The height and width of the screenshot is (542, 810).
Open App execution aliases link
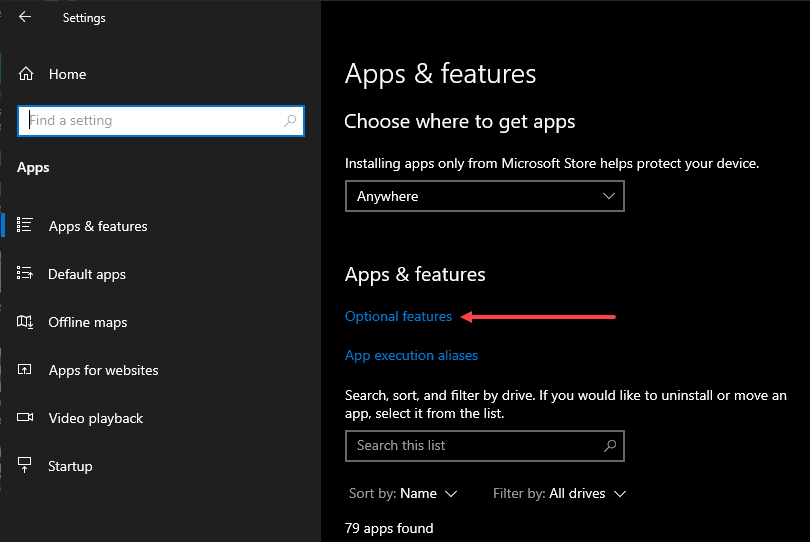411,355
